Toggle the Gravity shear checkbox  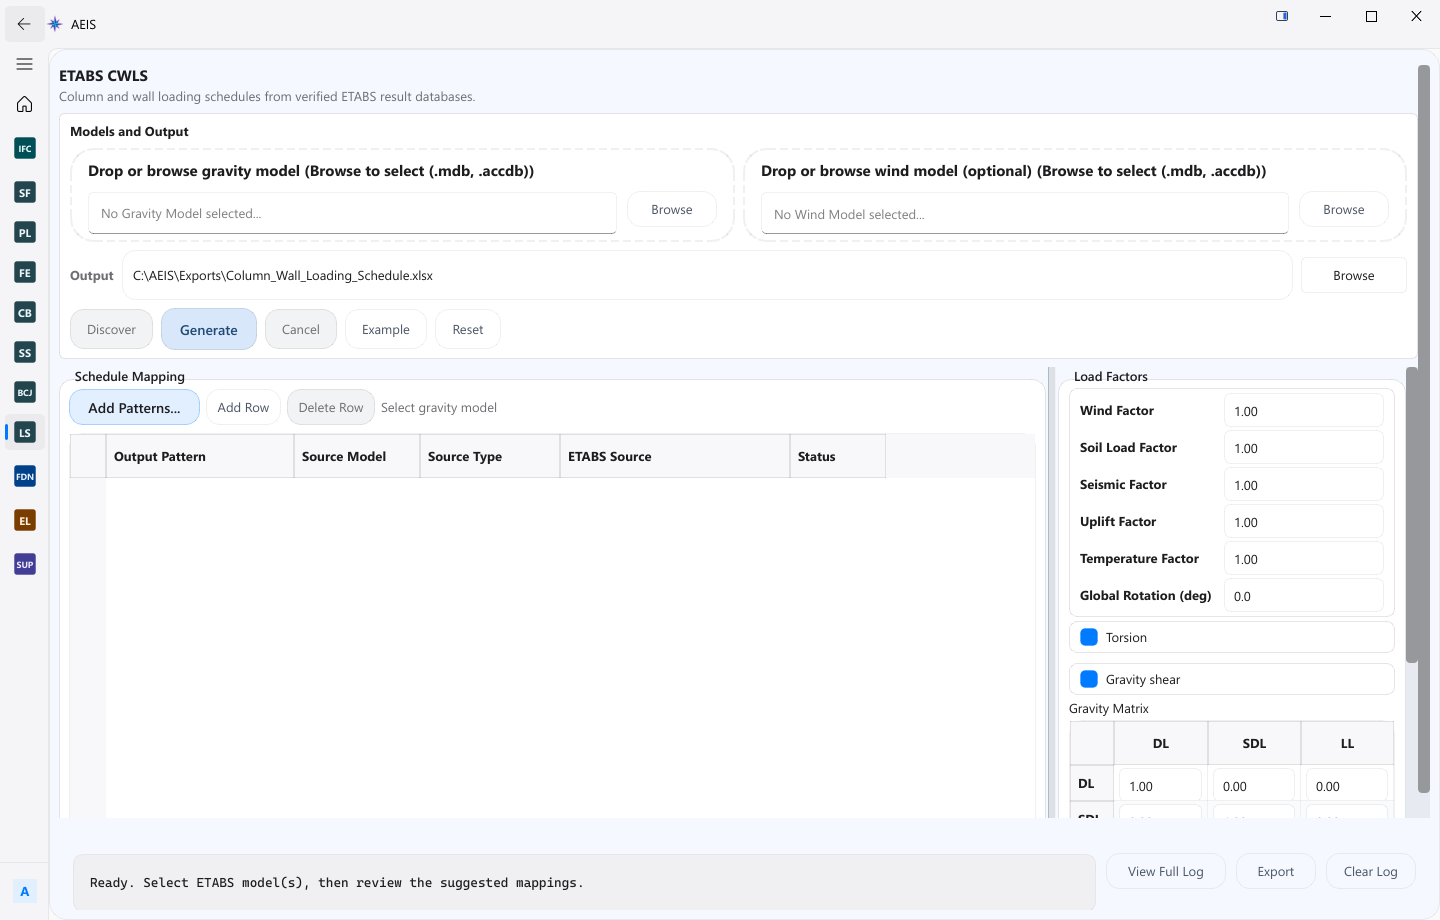point(1089,679)
